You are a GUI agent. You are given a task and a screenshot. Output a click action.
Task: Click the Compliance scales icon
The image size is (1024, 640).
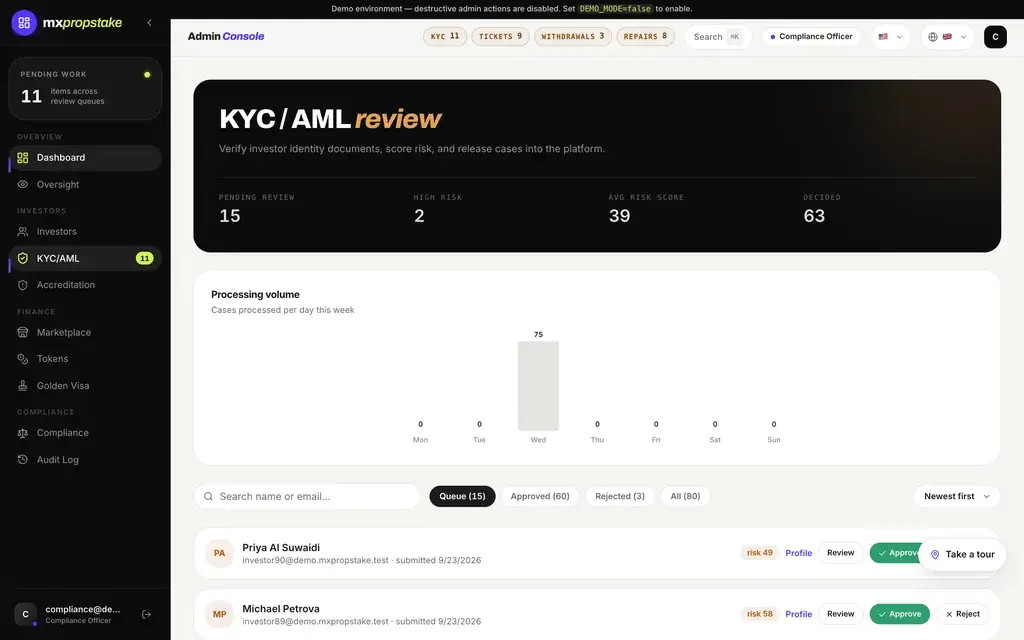click(23, 432)
